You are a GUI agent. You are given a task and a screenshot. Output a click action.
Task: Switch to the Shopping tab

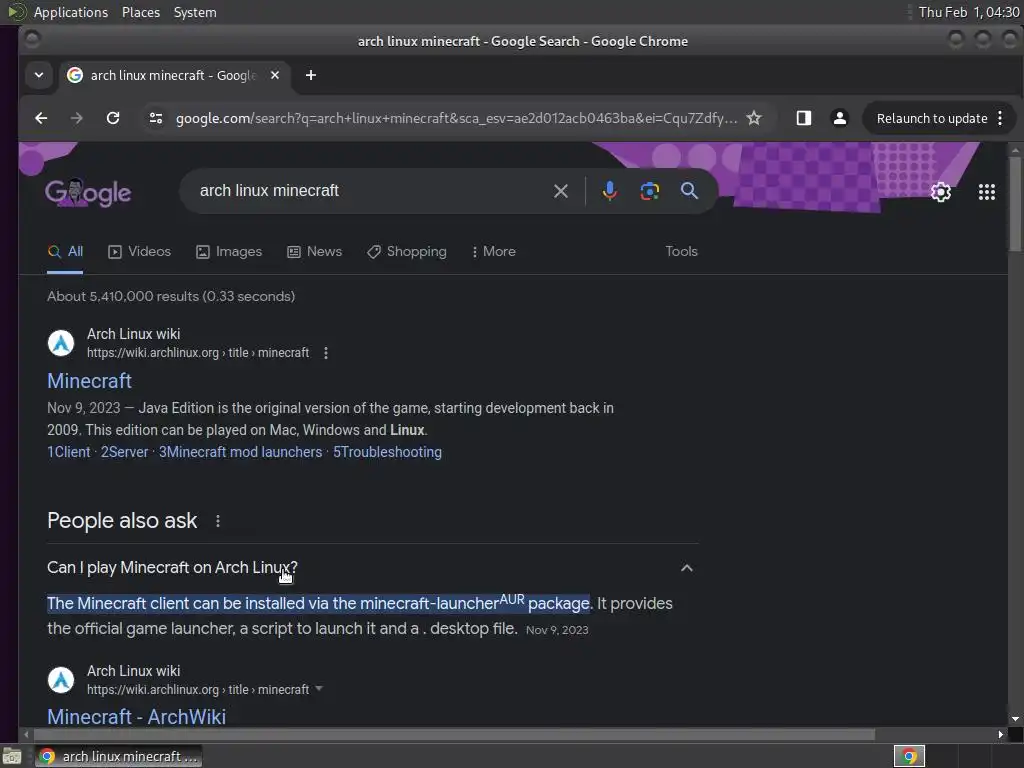(x=407, y=251)
